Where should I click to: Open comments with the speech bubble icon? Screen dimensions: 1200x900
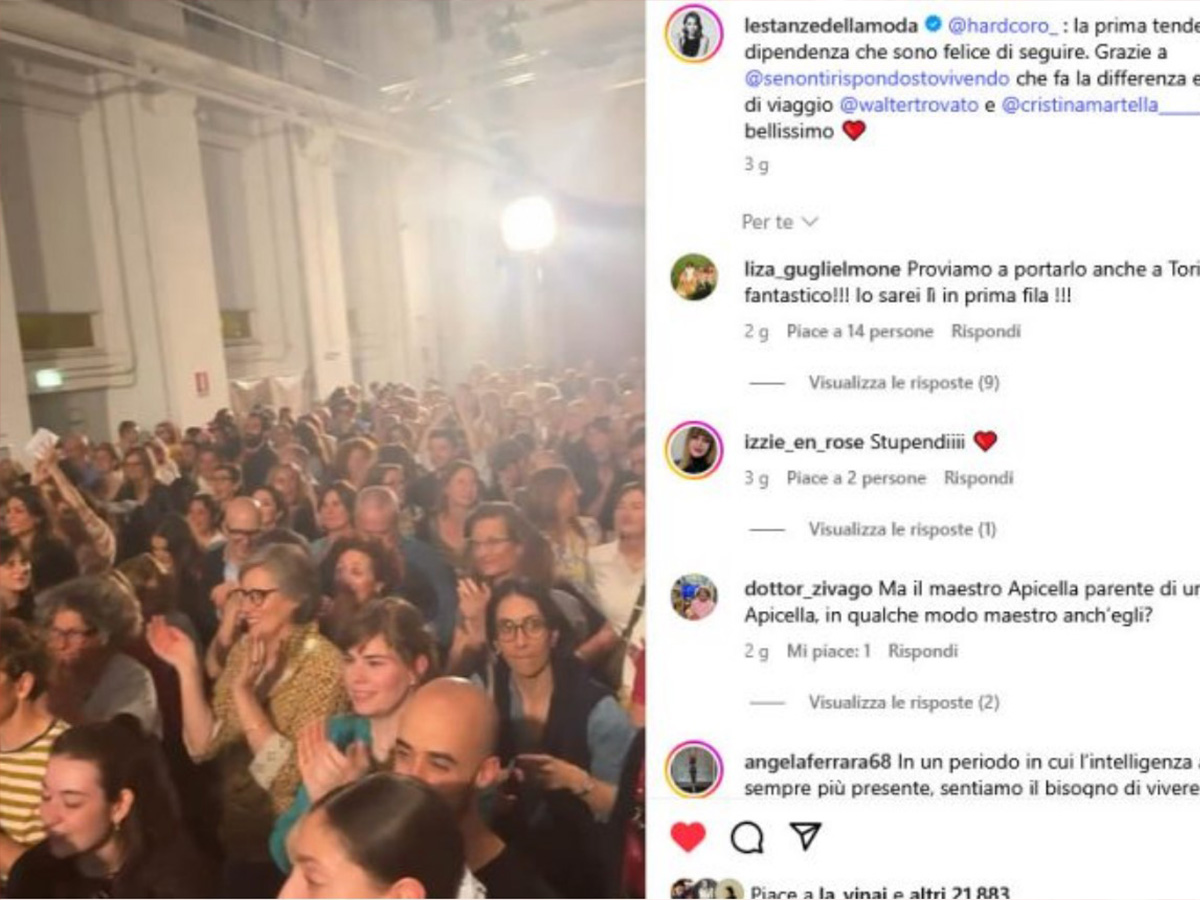tap(747, 837)
